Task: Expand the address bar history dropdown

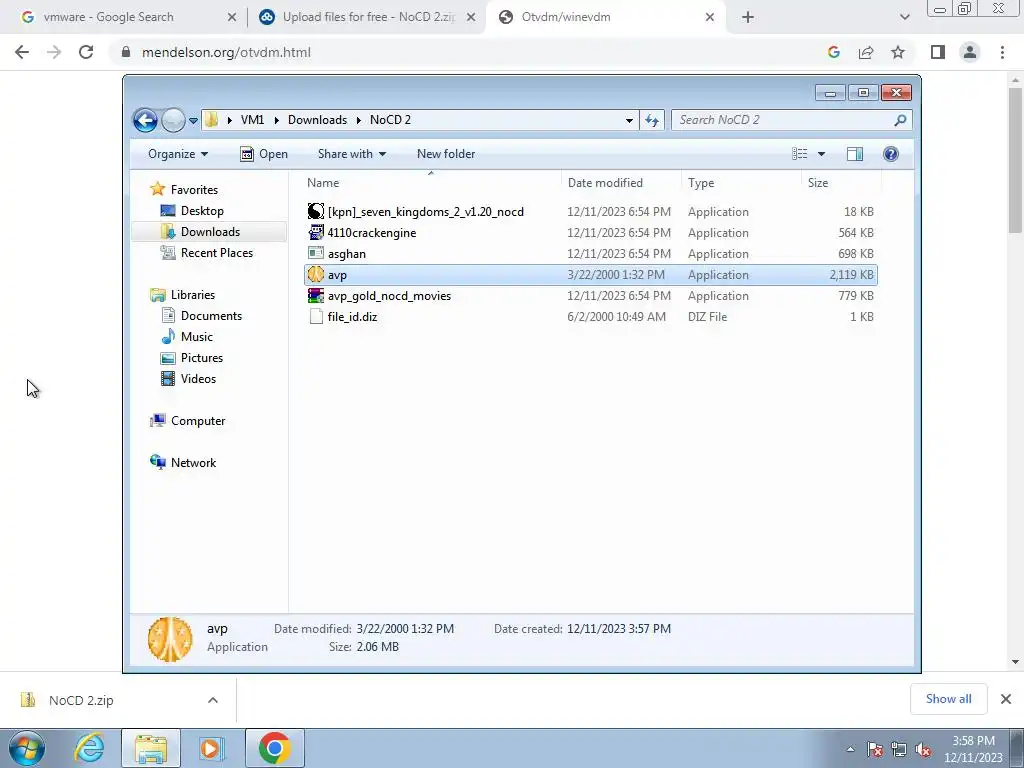Action: [x=629, y=120]
